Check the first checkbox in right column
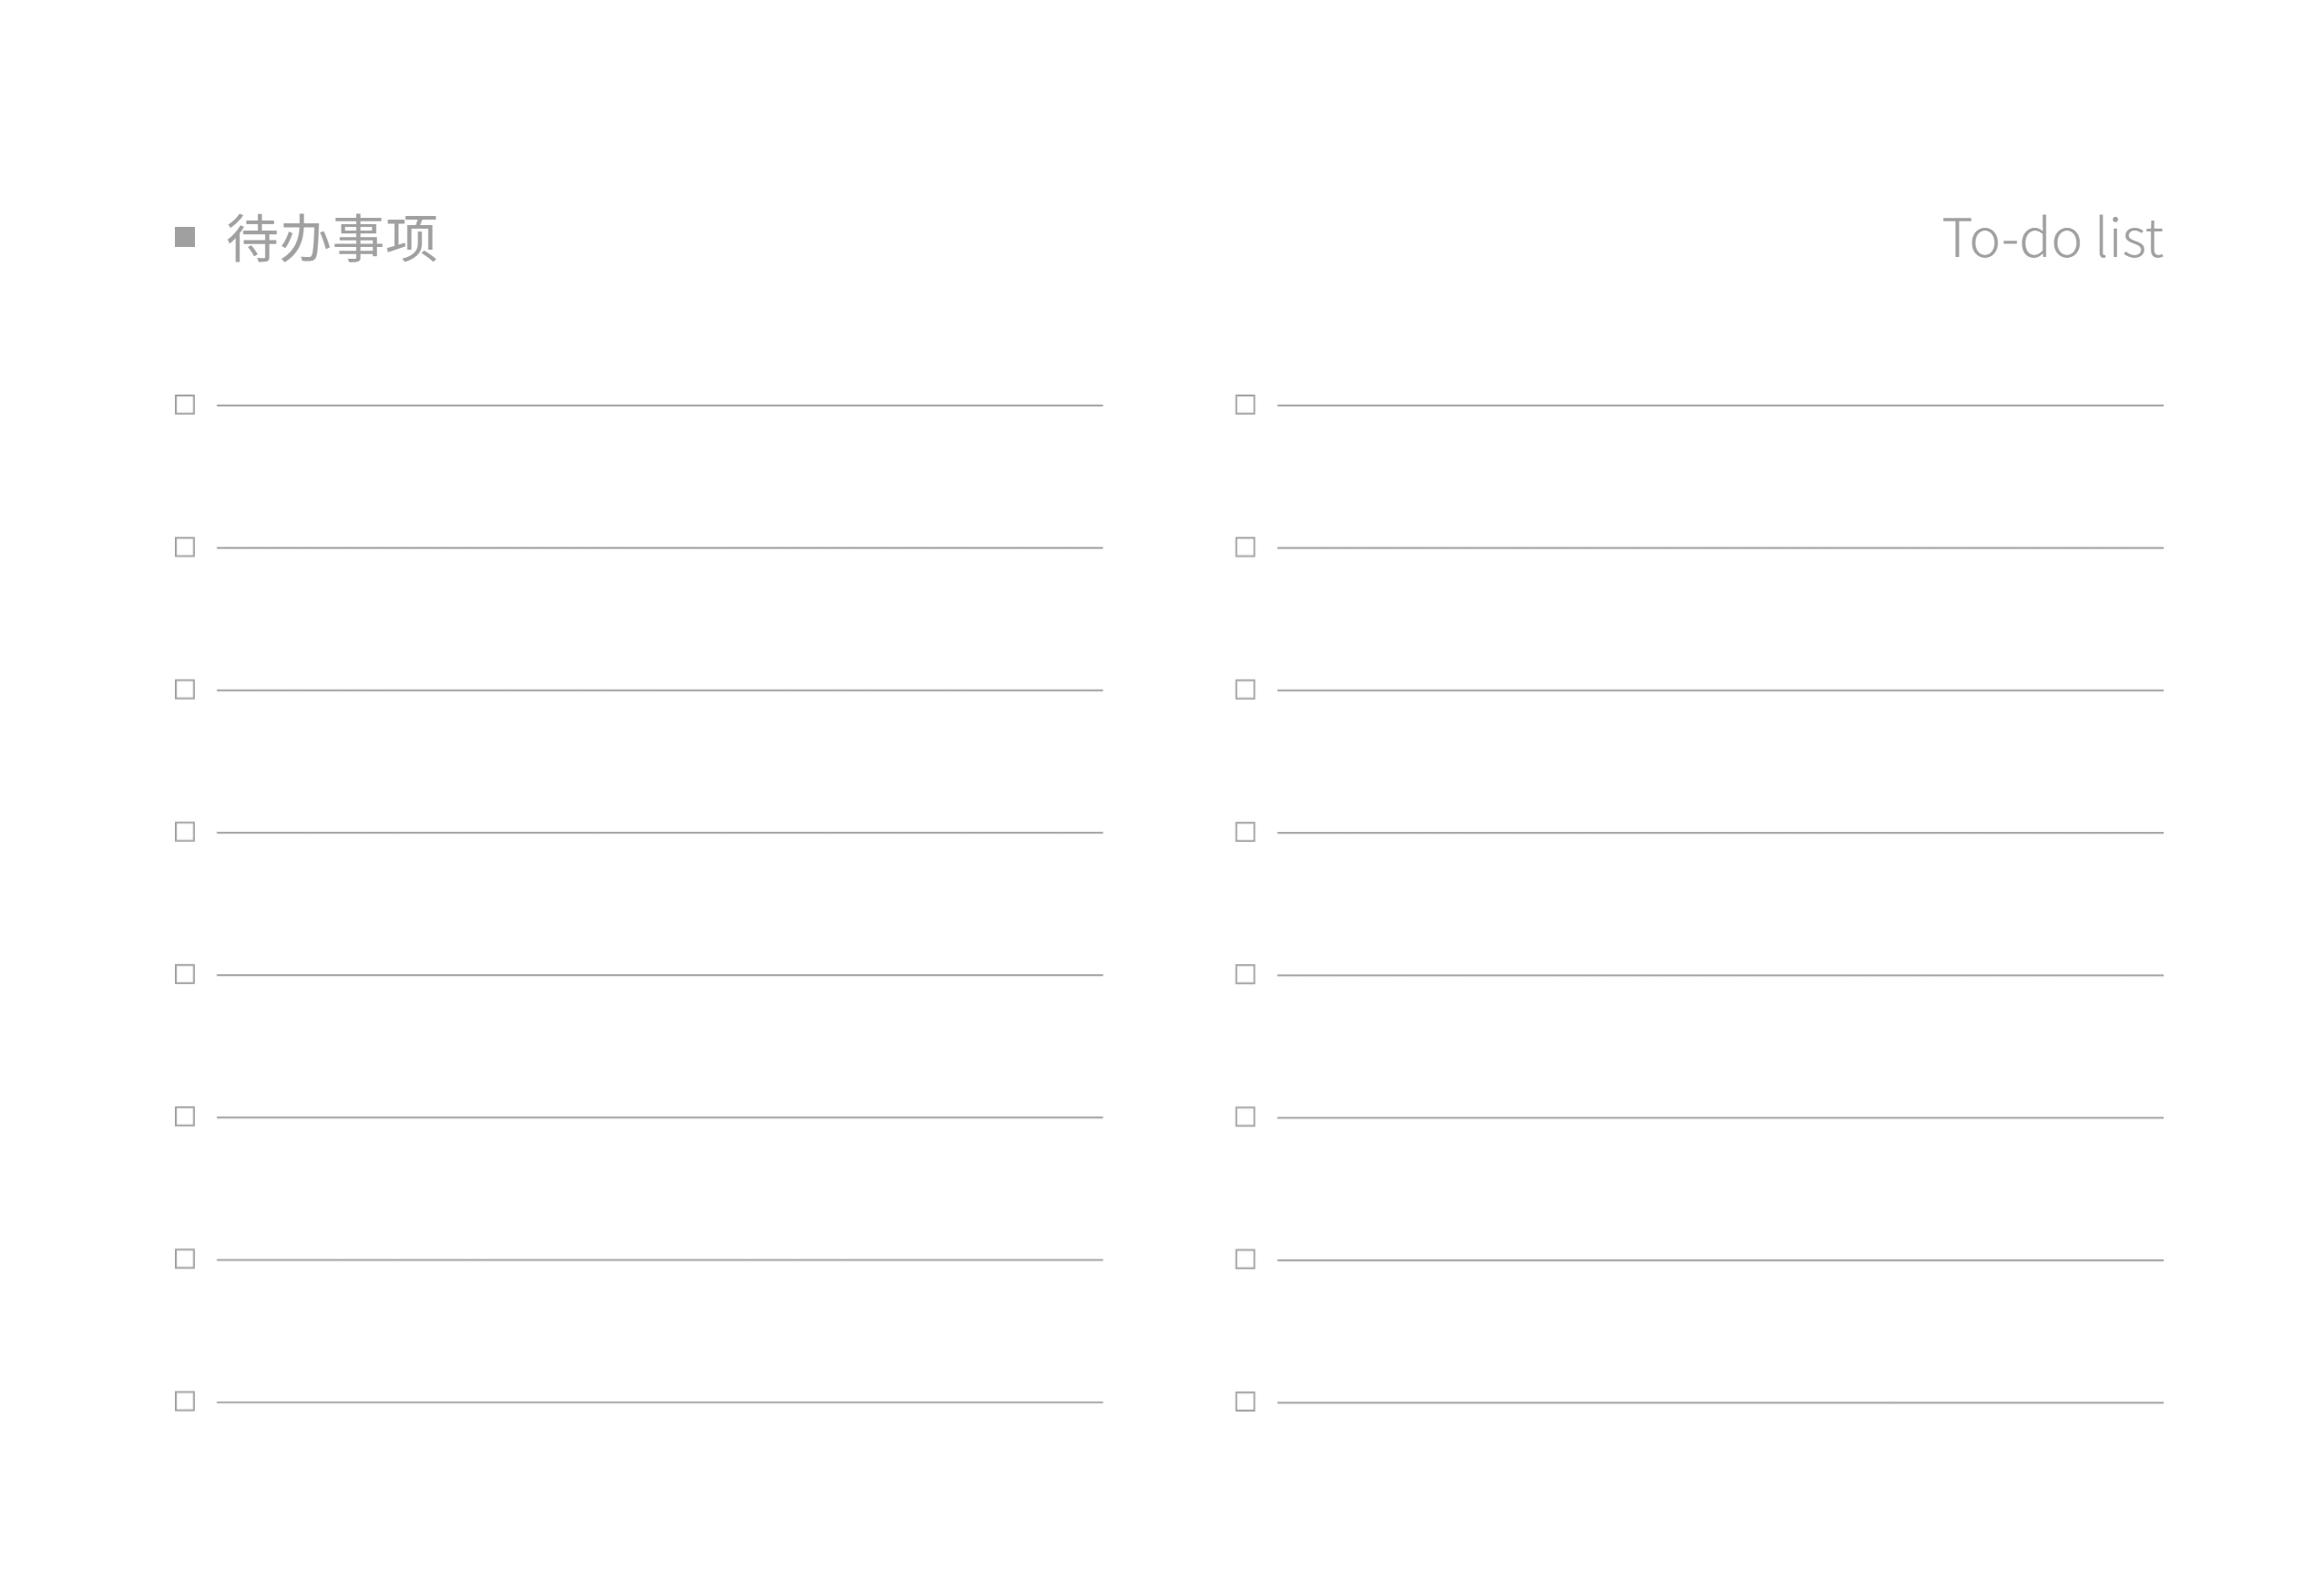Image resolution: width=2324 pixels, height=1571 pixels. tap(1245, 405)
